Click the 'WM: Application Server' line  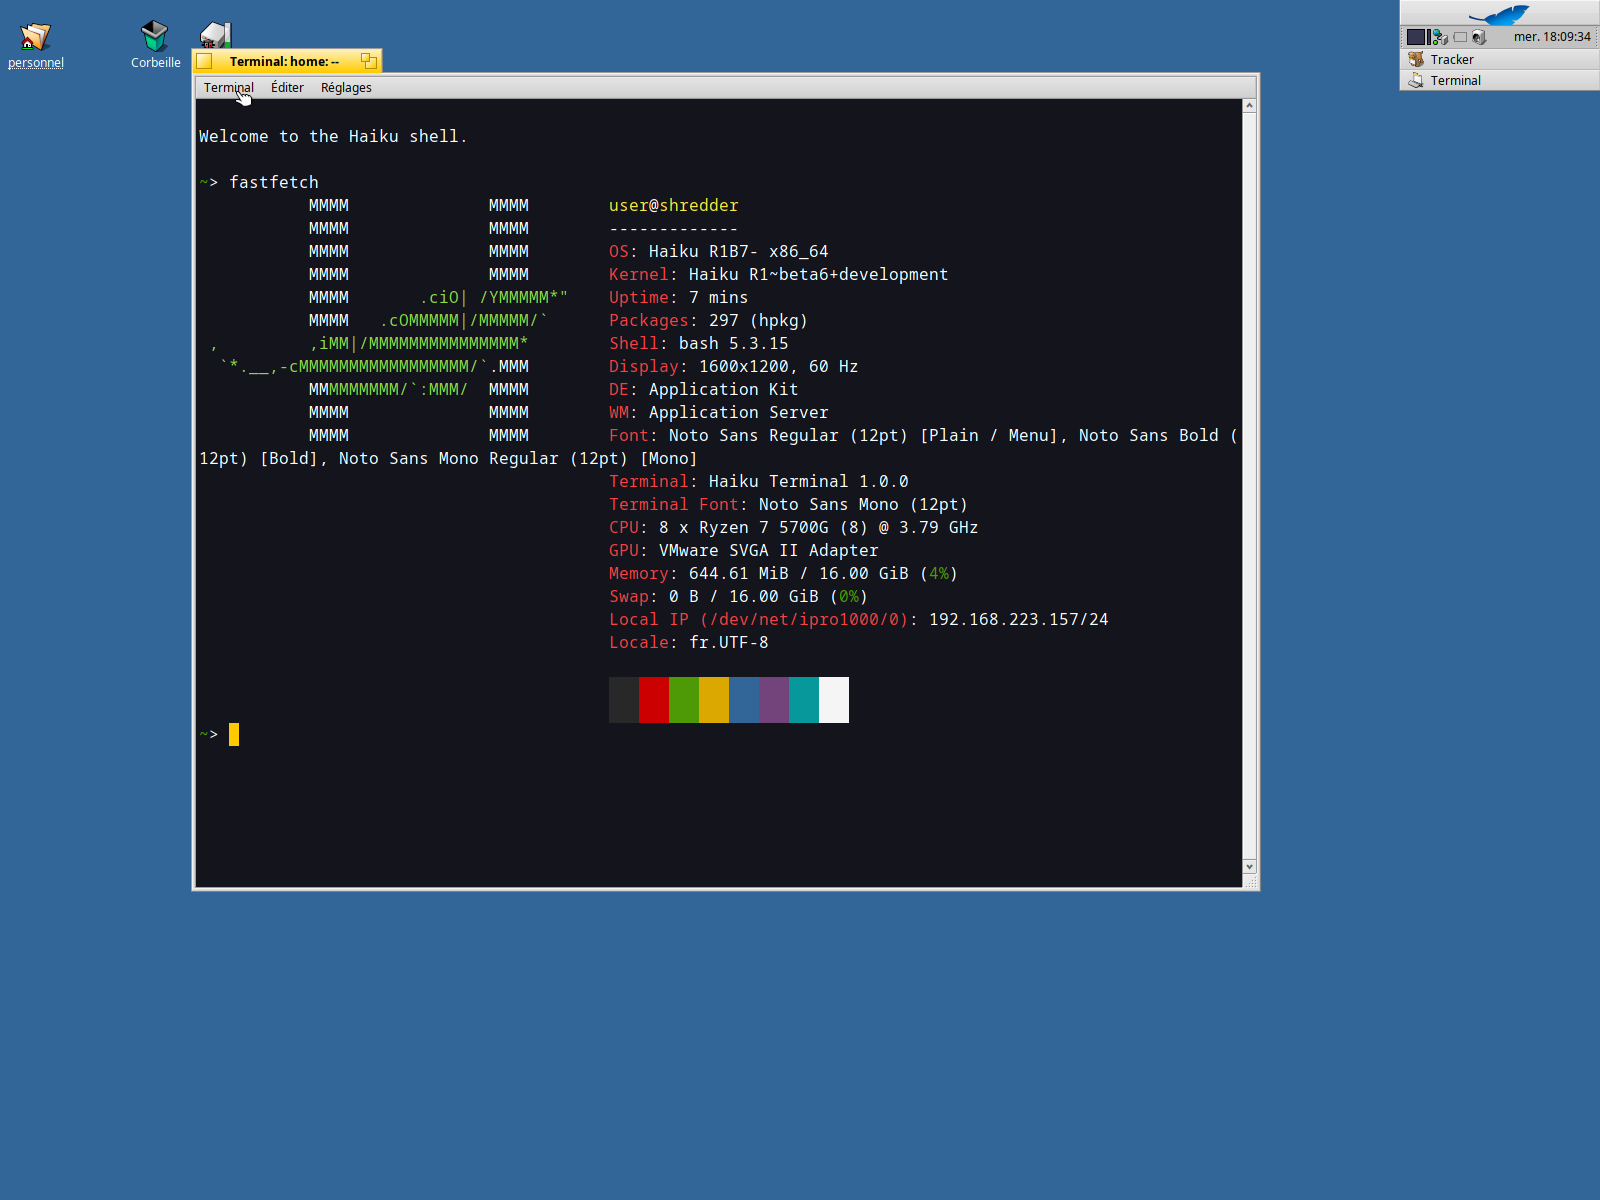[x=719, y=412]
